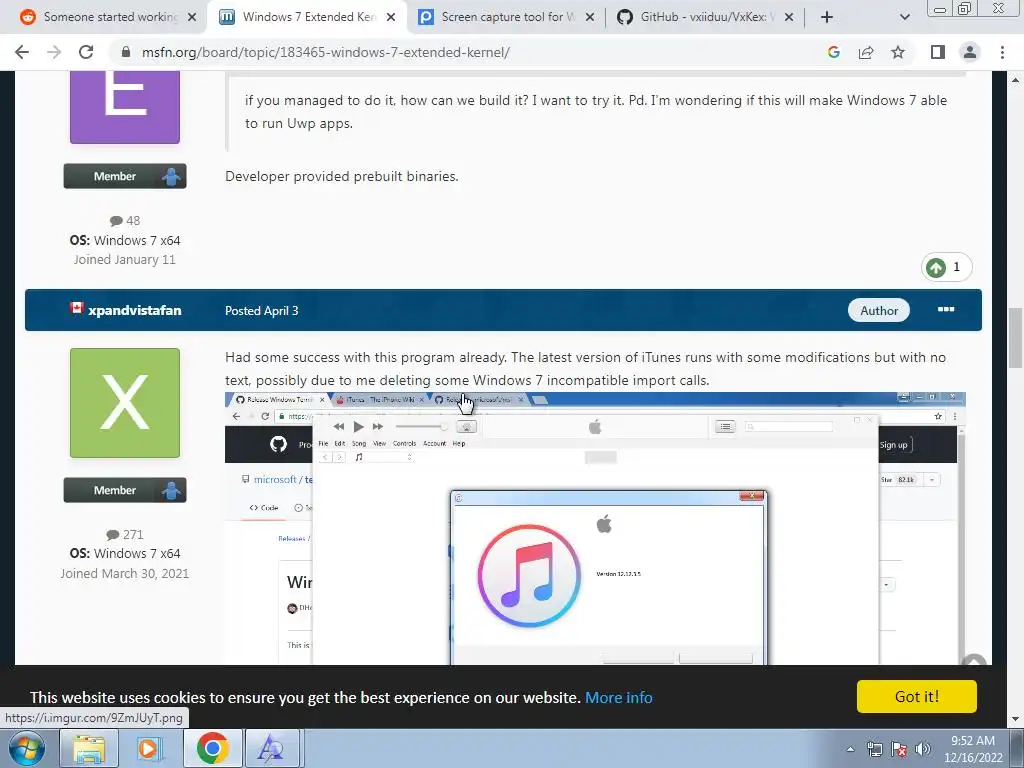
Task: Click the page vertical scrollbar thumb
Action: (1016, 338)
